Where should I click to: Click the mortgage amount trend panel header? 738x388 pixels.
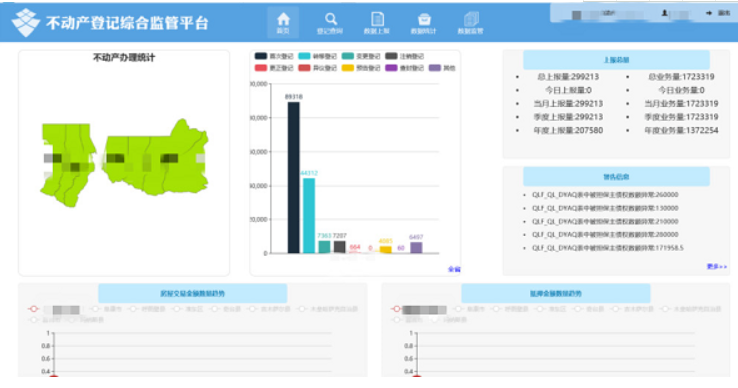point(556,293)
